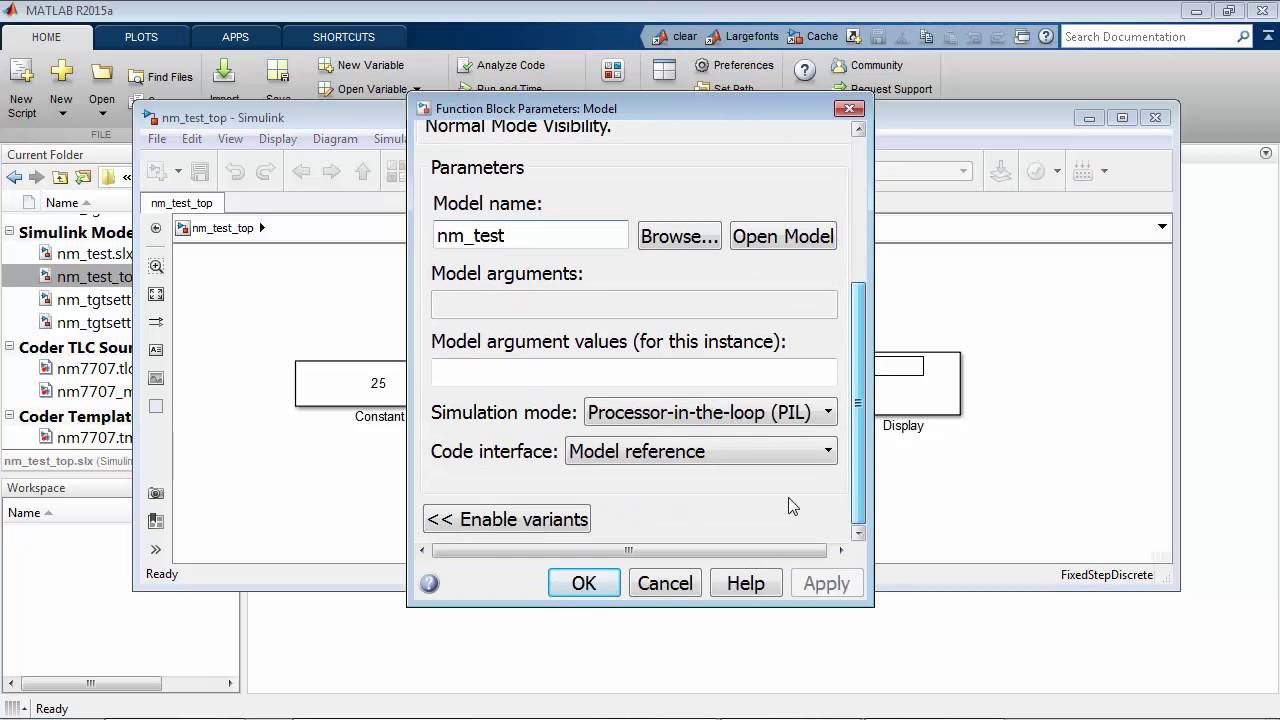Click the Search Documentation magnifier icon
The height and width of the screenshot is (720, 1280).
(x=1243, y=37)
